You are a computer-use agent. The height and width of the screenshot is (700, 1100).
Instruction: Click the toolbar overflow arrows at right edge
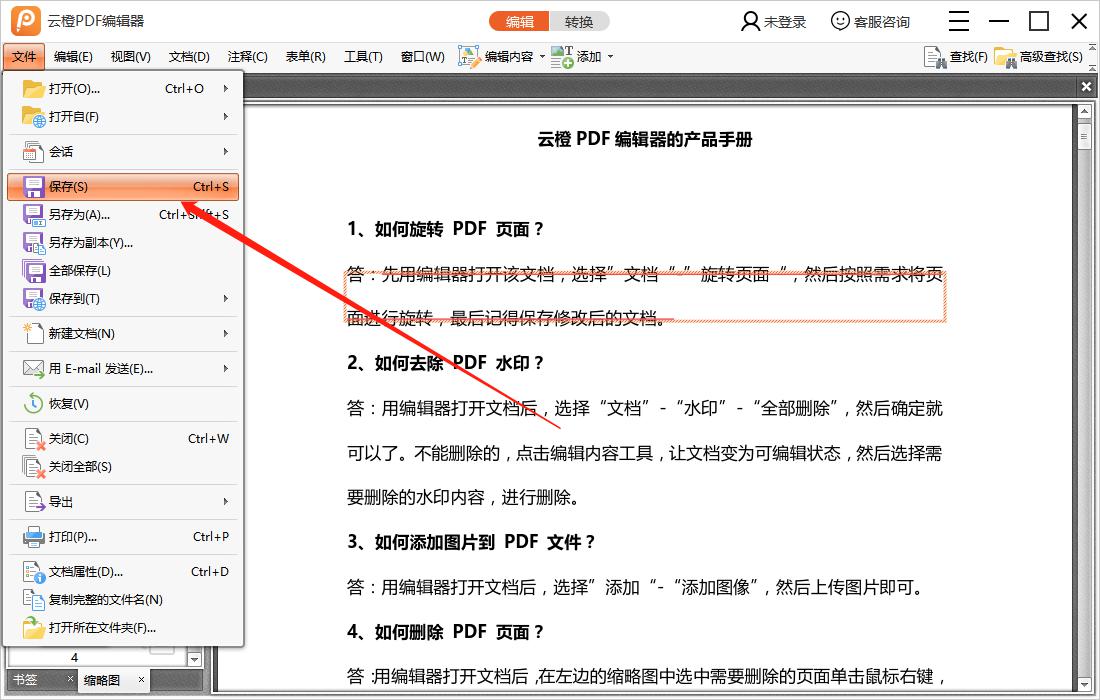[x=1092, y=57]
